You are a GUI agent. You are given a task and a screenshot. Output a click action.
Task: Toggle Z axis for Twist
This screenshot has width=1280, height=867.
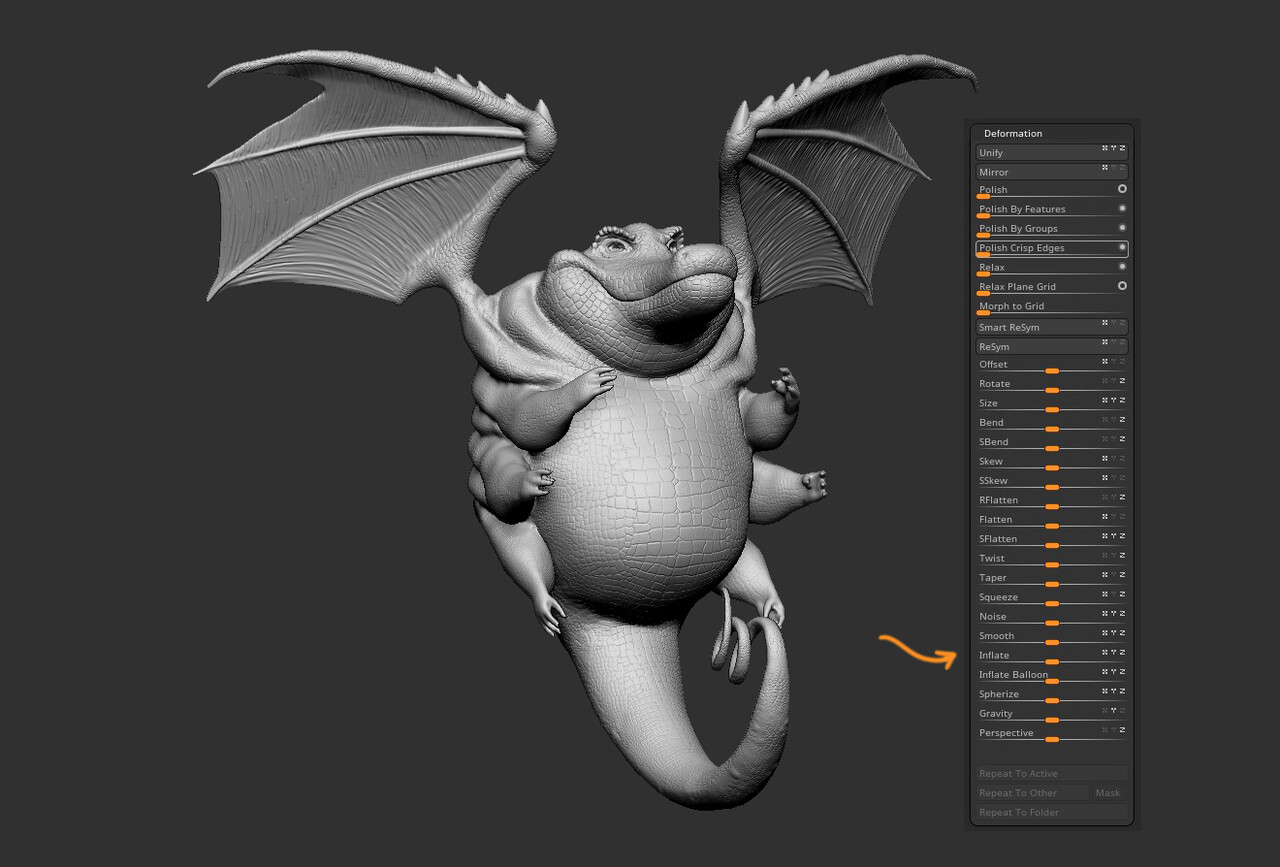(x=1122, y=555)
